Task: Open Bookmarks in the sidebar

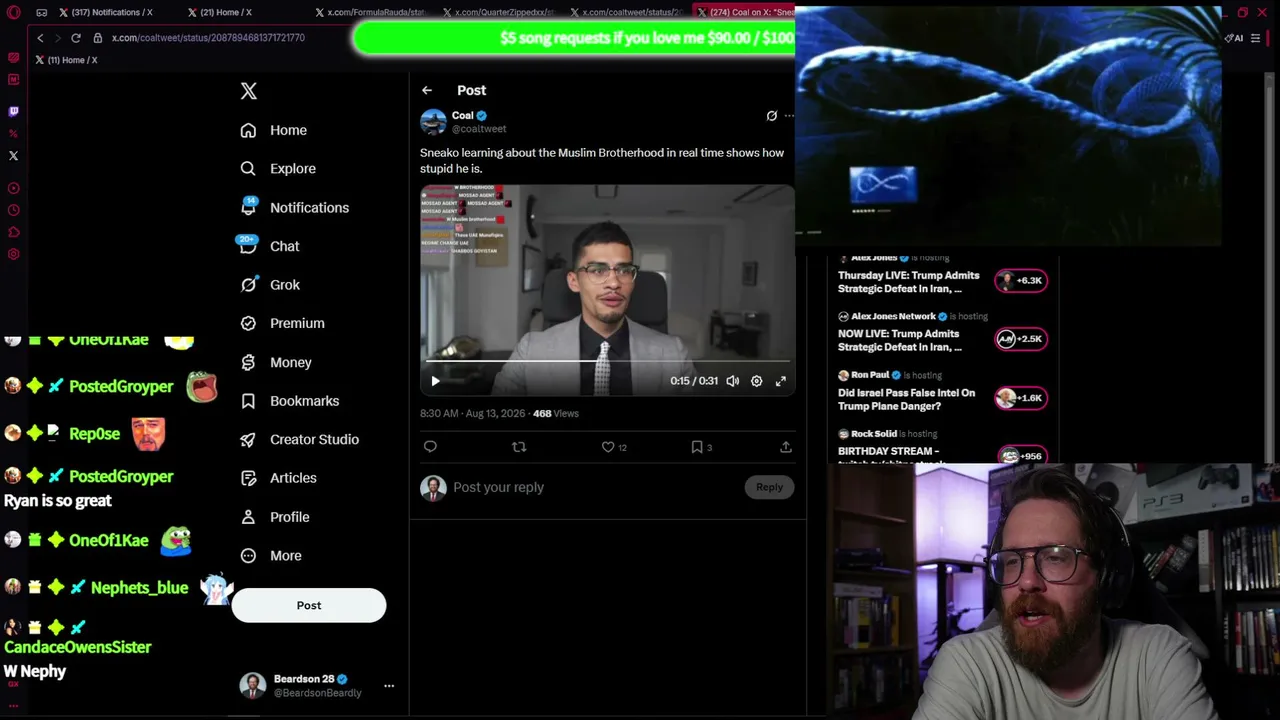Action: point(290,401)
